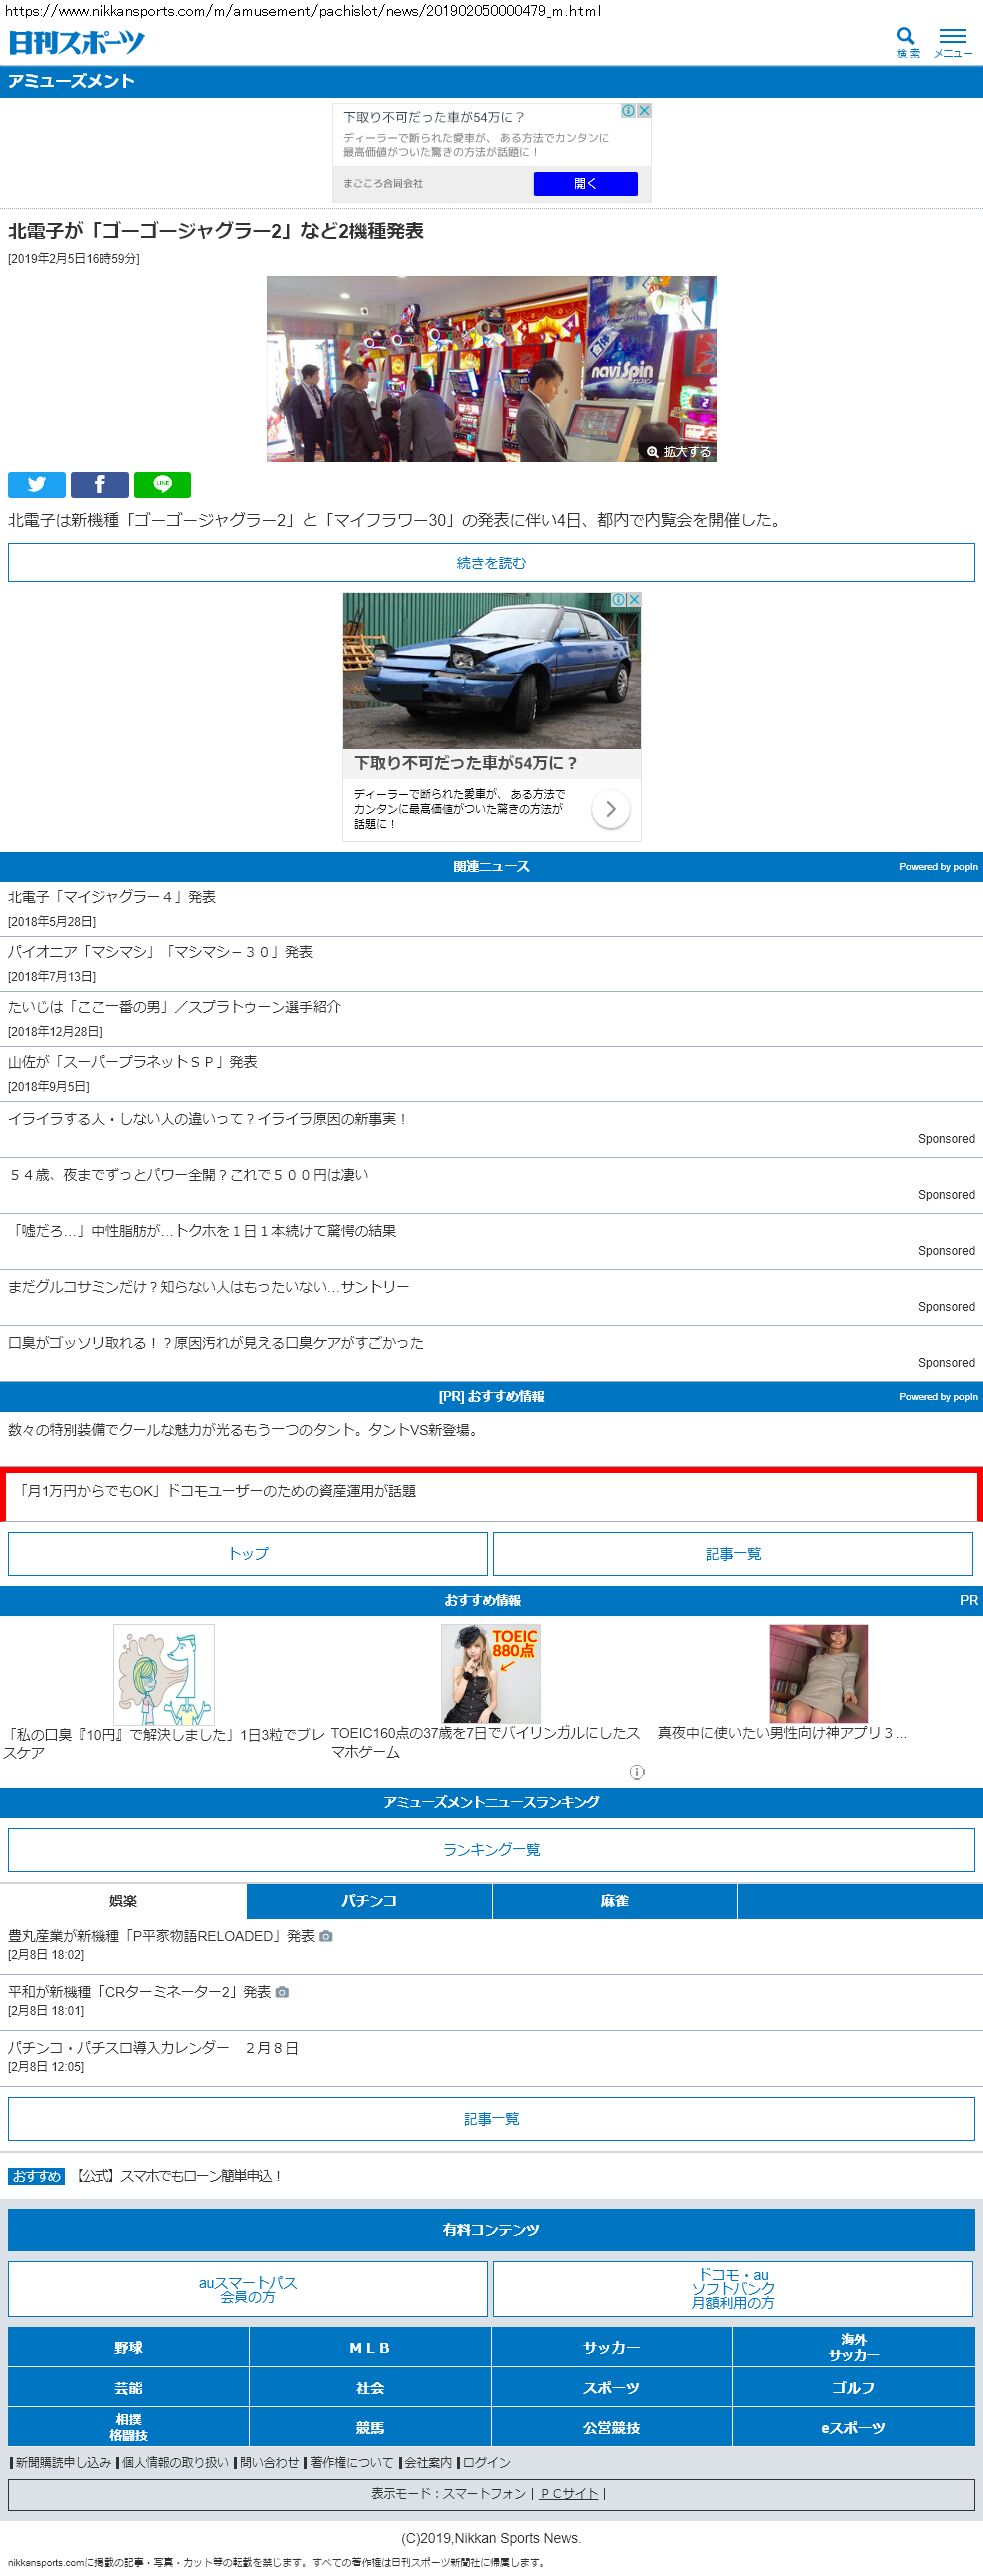Click the ad info icon below recommendations
The height and width of the screenshot is (2576, 983).
tap(637, 1772)
